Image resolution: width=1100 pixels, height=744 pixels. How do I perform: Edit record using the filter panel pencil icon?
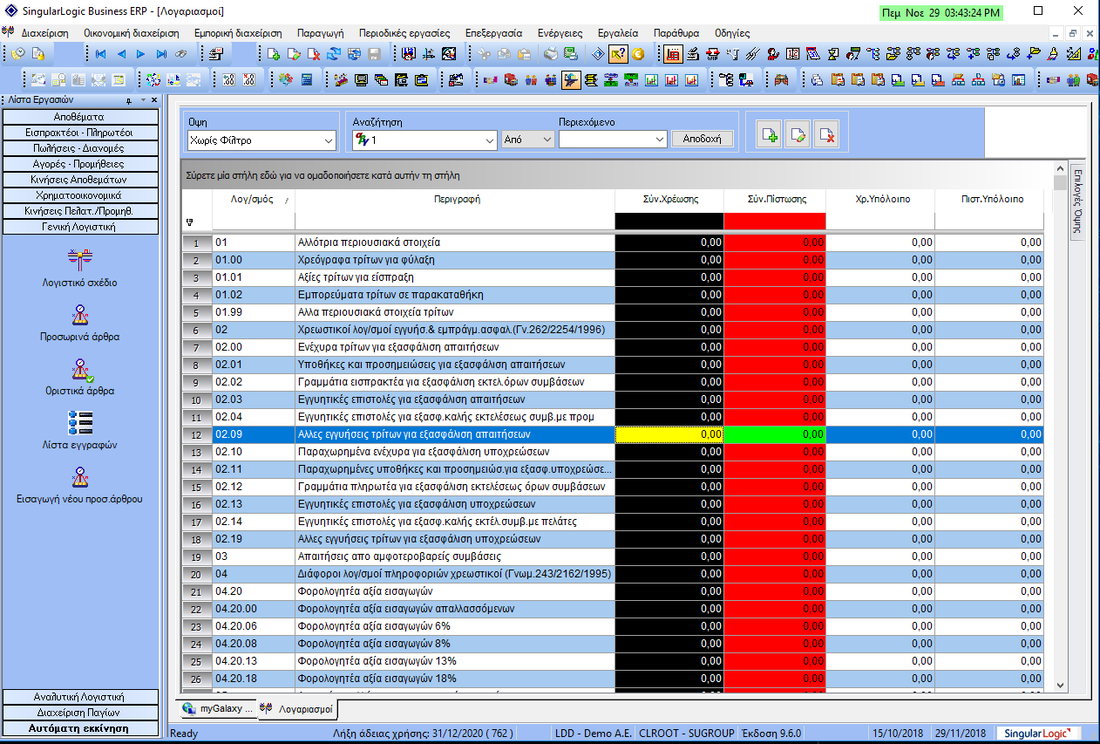[x=798, y=135]
